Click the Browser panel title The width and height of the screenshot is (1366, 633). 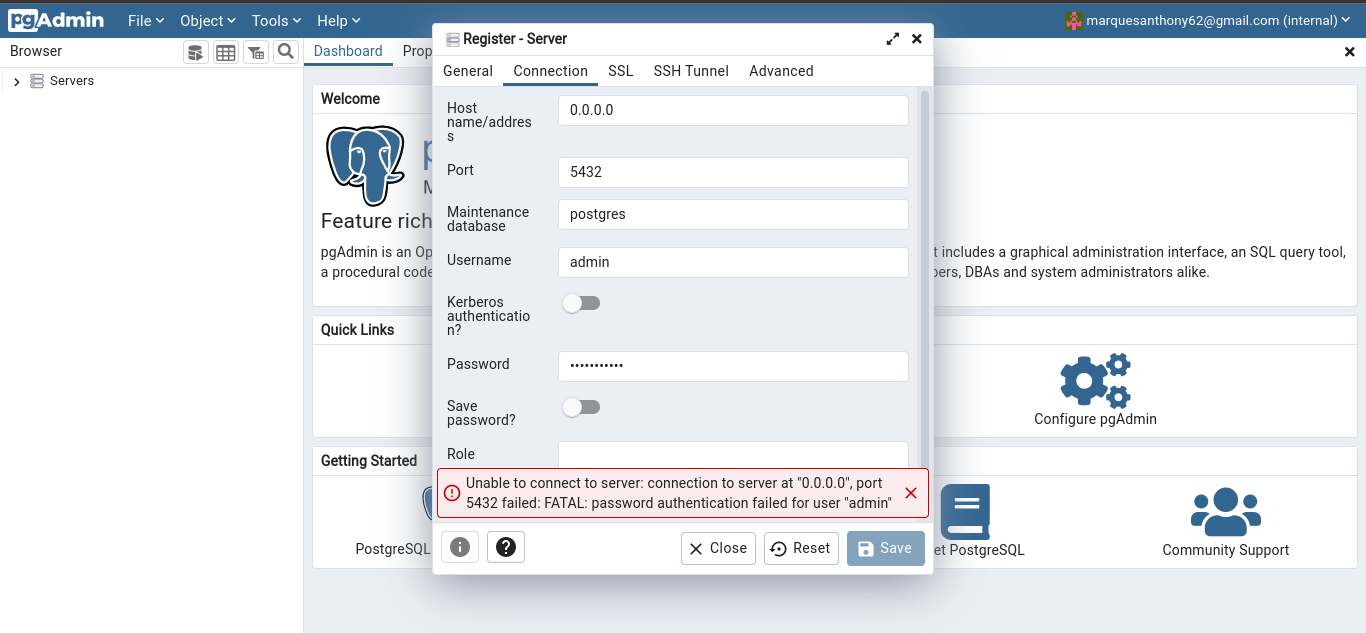point(36,51)
